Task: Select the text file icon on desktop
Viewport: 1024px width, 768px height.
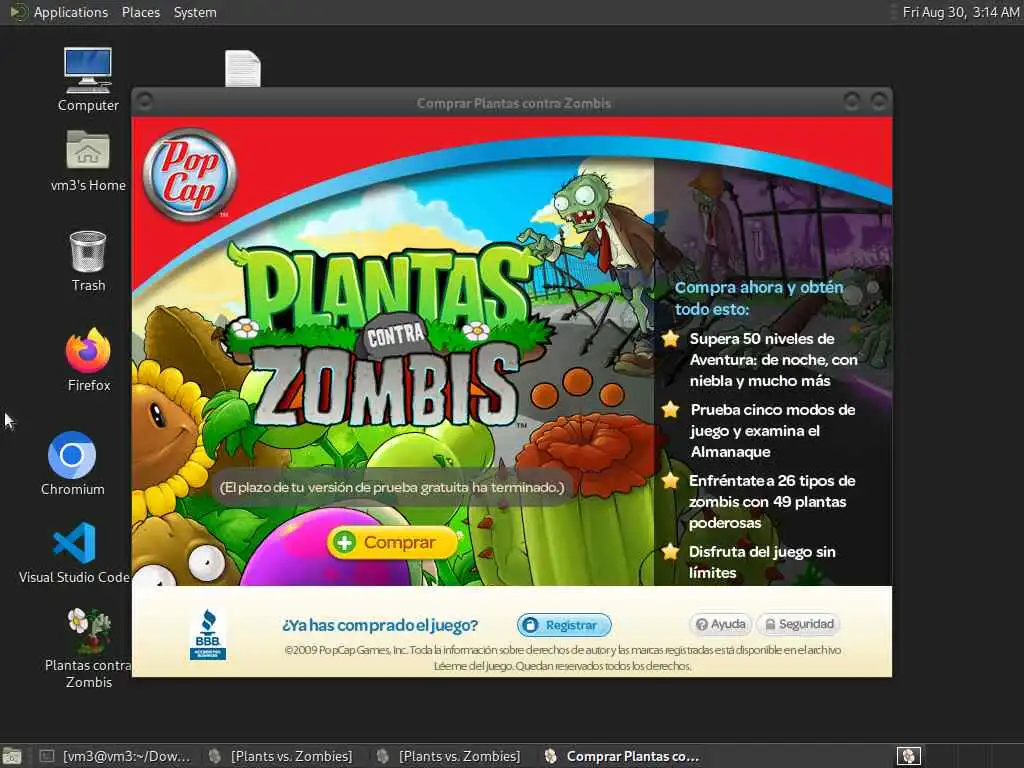Action: 243,69
